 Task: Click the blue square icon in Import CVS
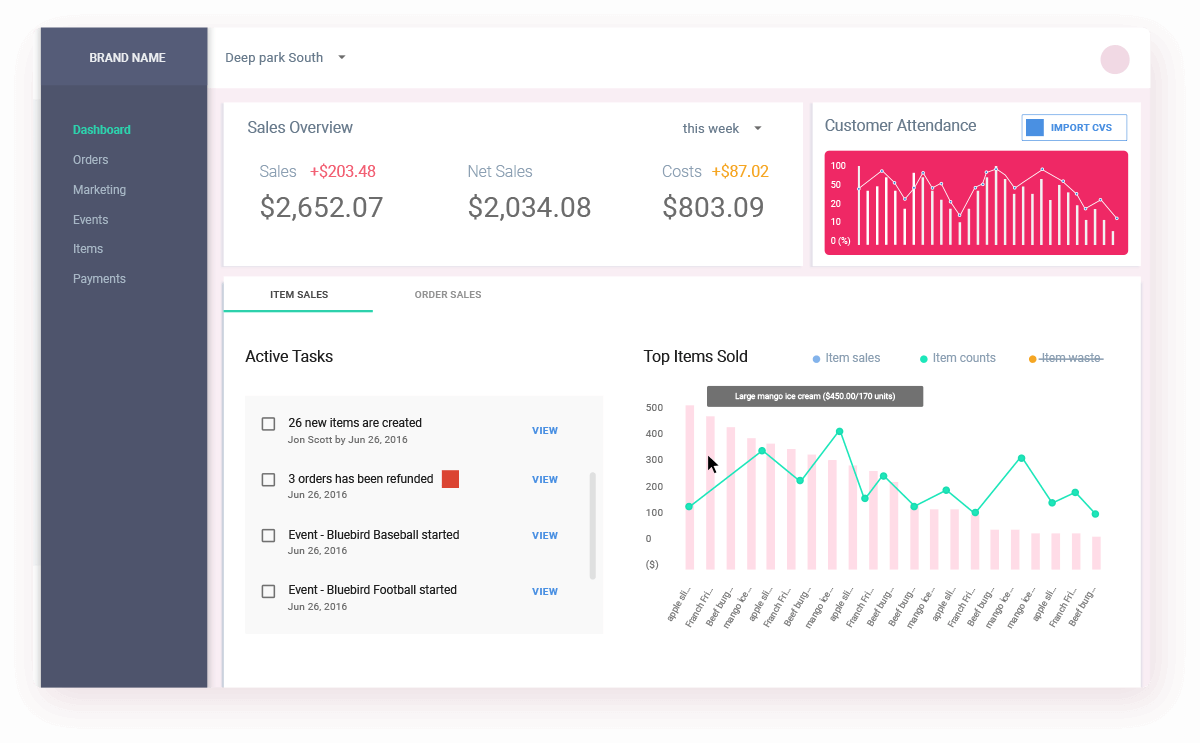pos(1035,128)
